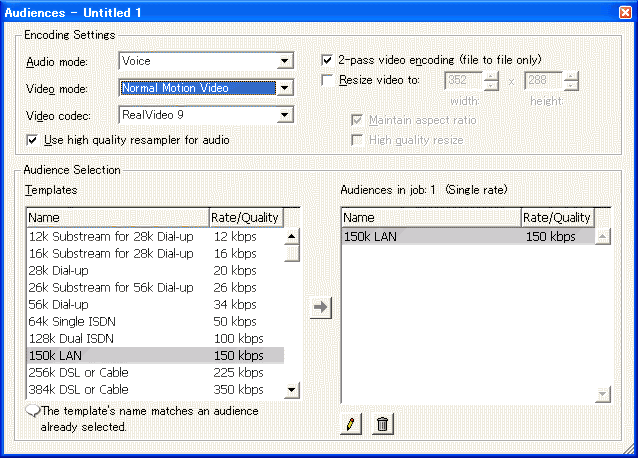Disable high quality resampler for audio
Image resolution: width=638 pixels, height=458 pixels.
[33, 140]
